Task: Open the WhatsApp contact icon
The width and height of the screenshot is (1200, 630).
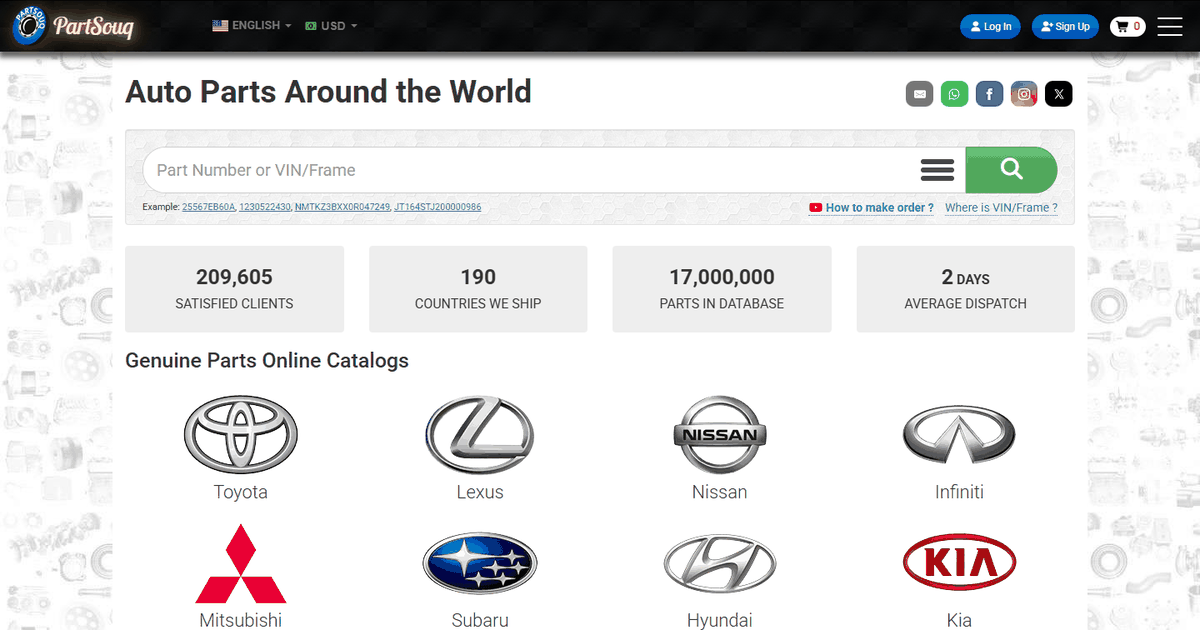Action: tap(954, 95)
